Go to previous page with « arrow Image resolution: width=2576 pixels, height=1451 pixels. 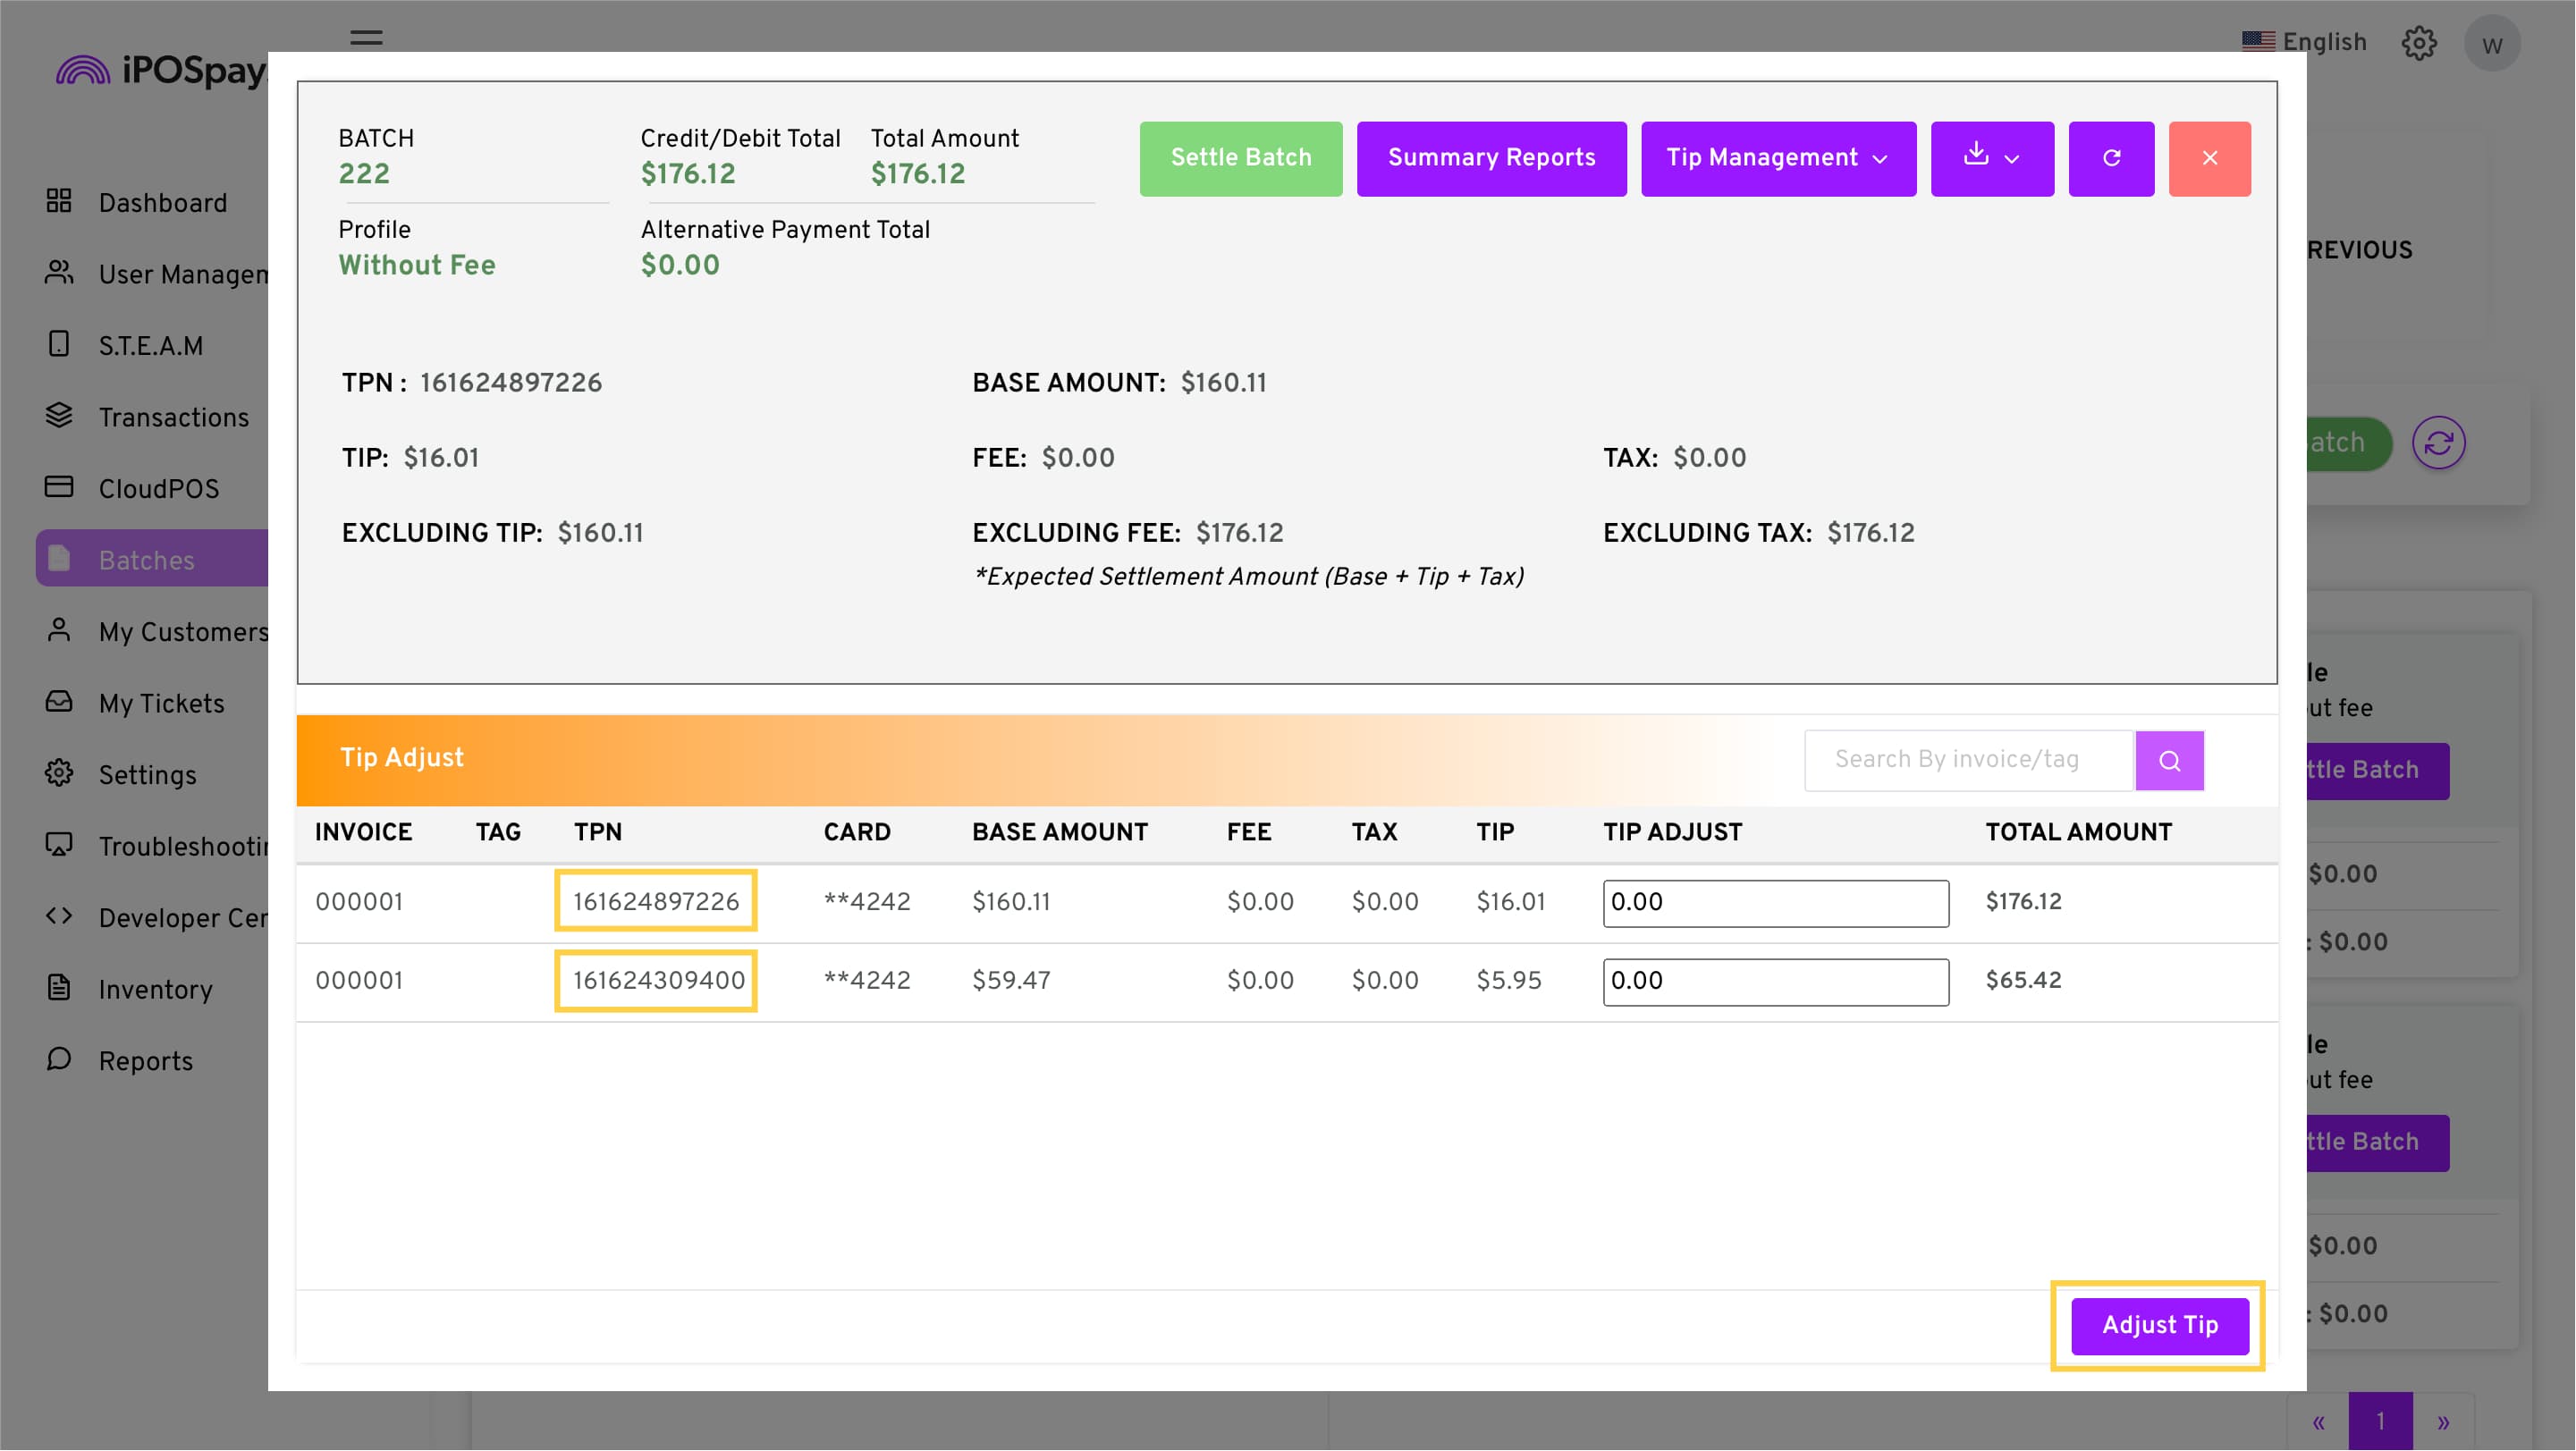[2319, 1421]
